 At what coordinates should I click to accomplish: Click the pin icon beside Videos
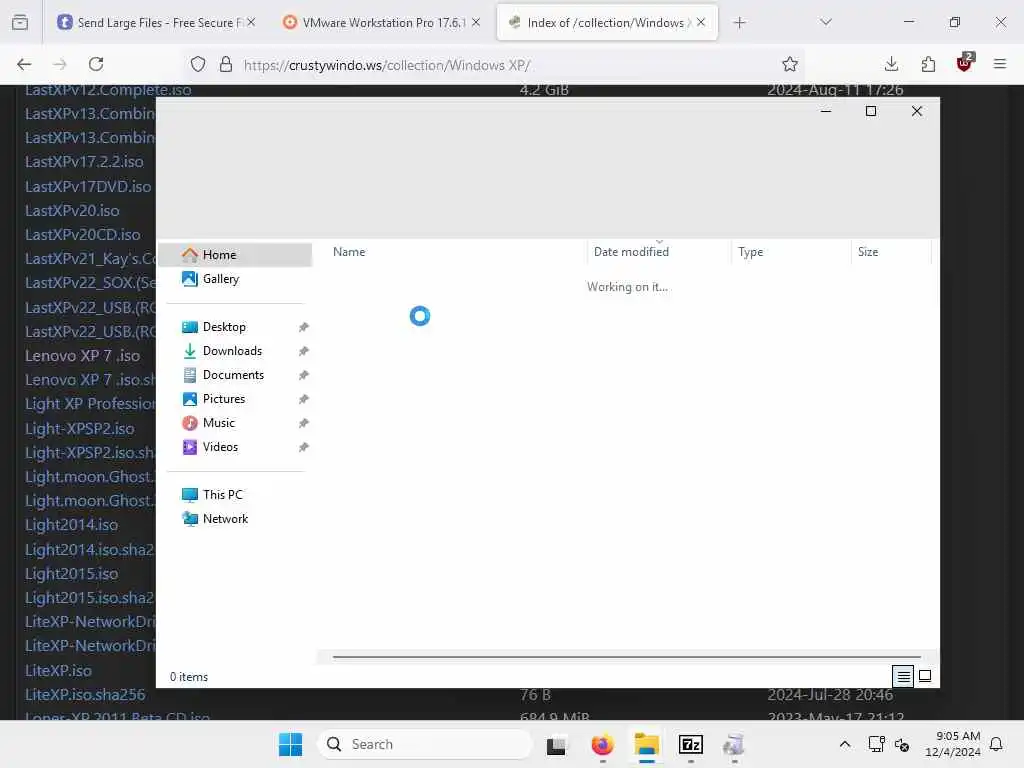[304, 447]
